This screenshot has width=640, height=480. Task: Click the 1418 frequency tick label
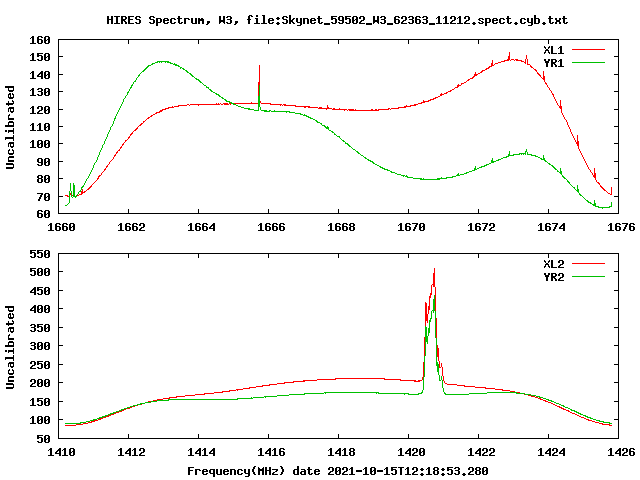coord(341,452)
